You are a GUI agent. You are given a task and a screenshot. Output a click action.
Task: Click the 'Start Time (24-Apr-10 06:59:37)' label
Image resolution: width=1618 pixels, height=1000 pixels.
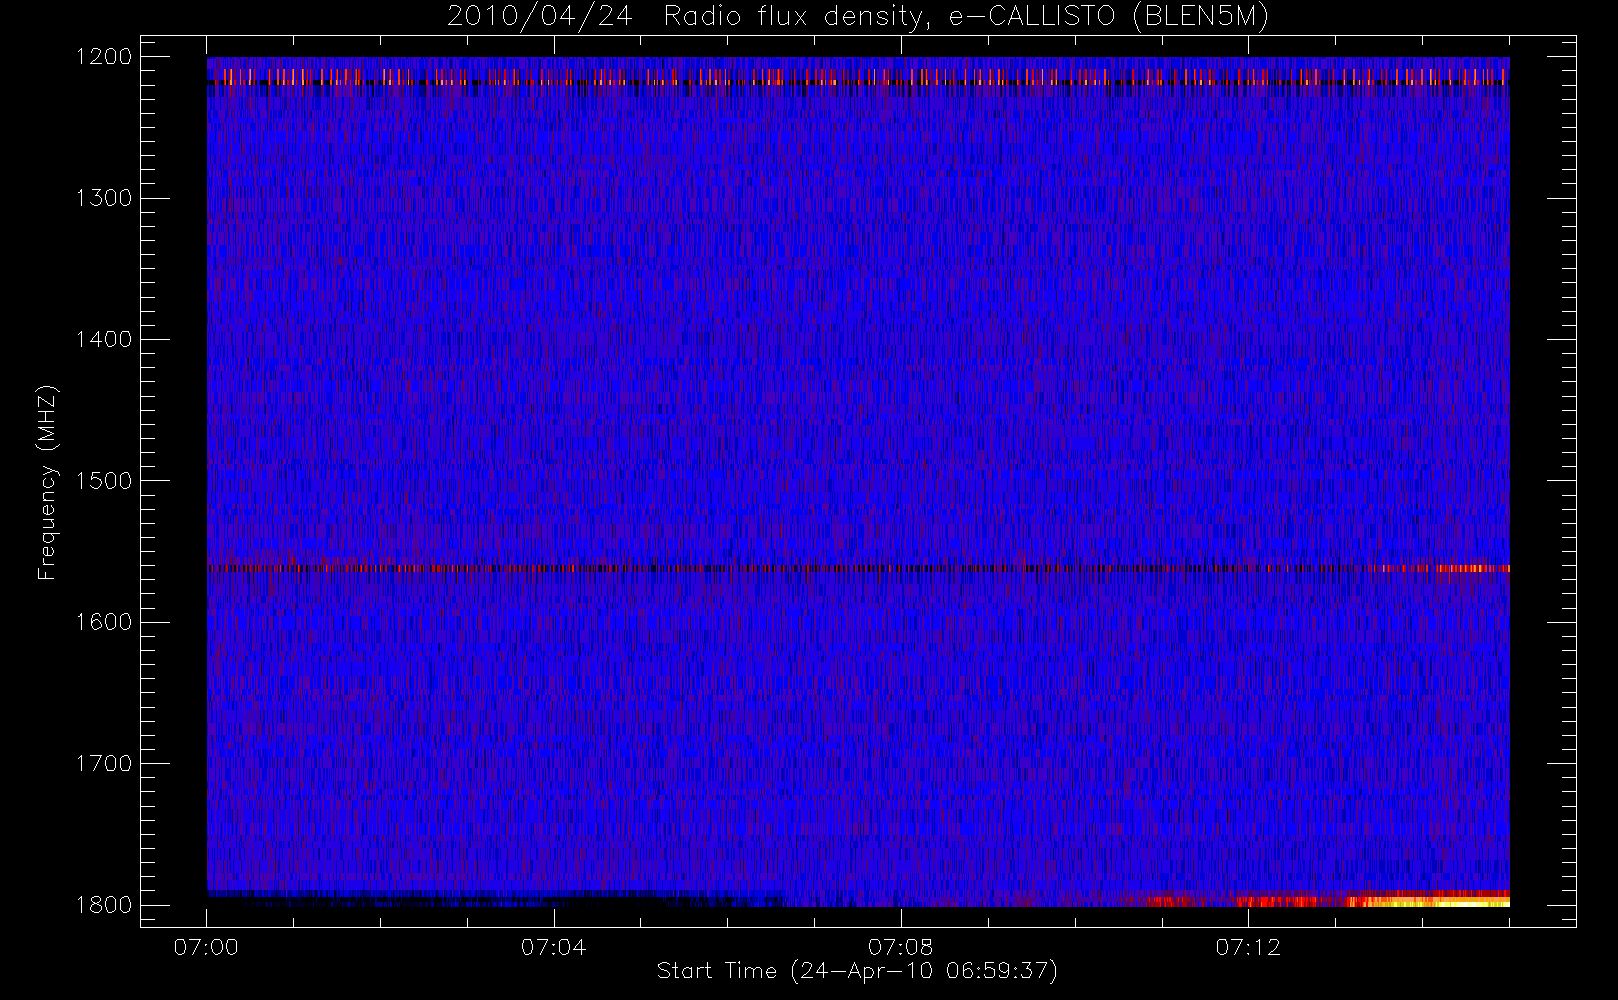pyautogui.click(x=857, y=971)
